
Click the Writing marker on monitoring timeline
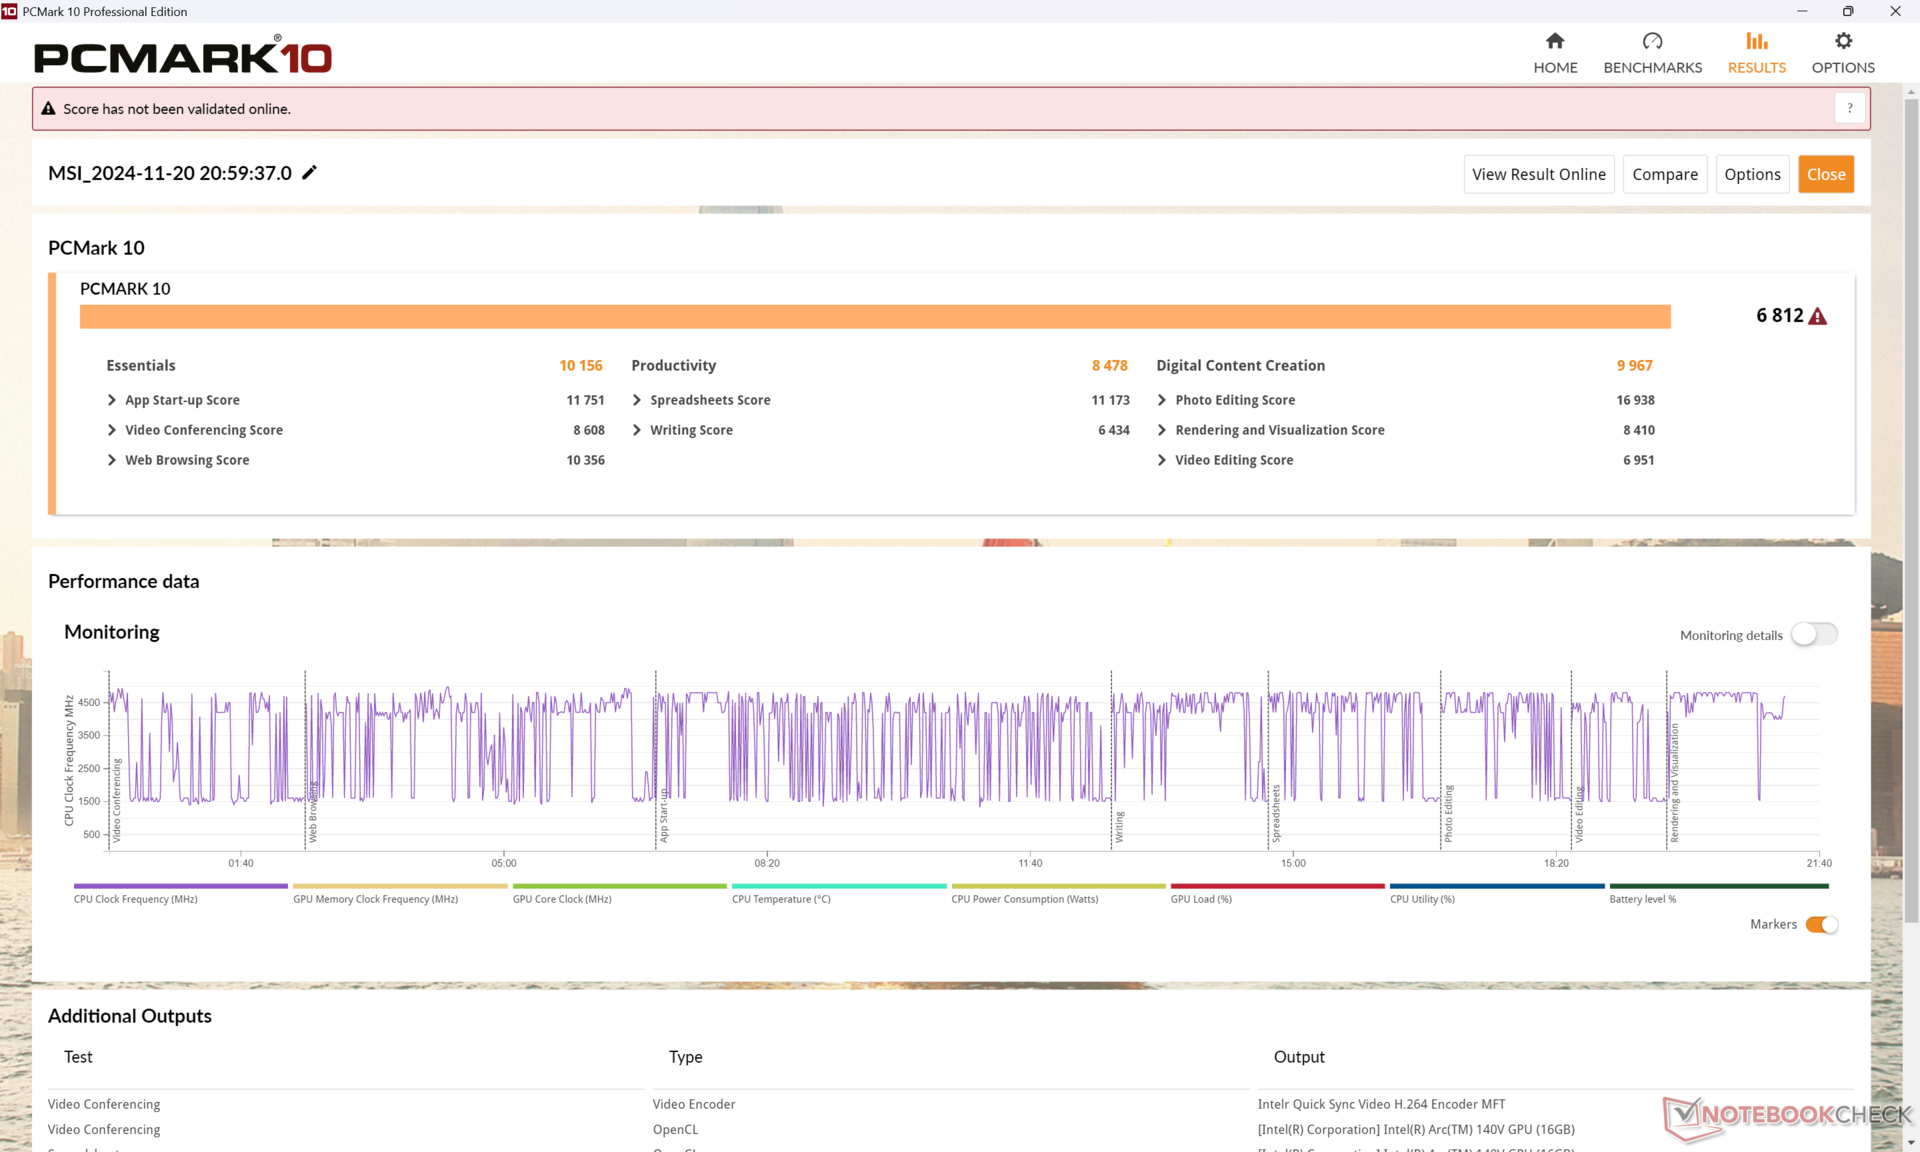pos(1119,826)
